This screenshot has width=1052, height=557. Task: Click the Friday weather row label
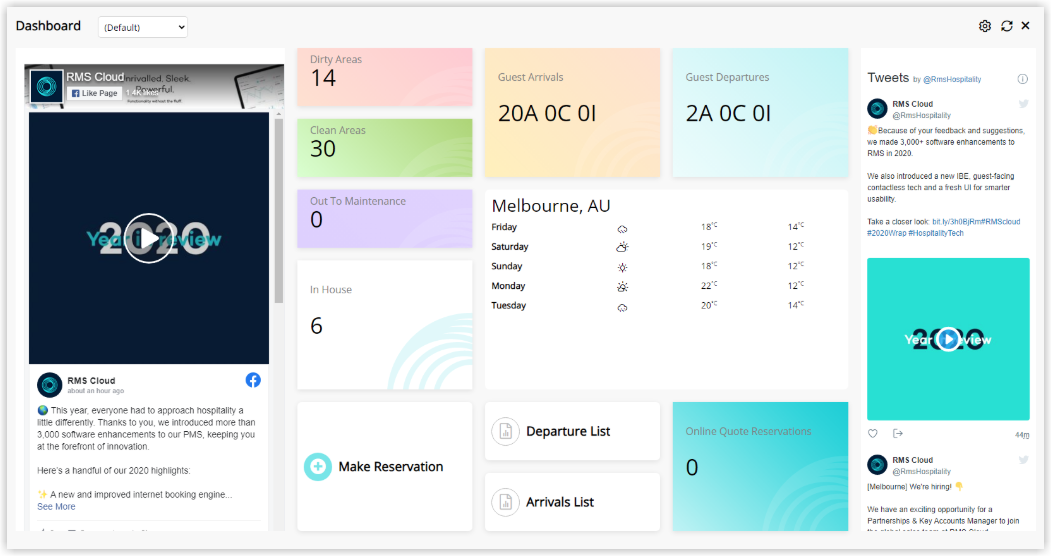tap(504, 227)
